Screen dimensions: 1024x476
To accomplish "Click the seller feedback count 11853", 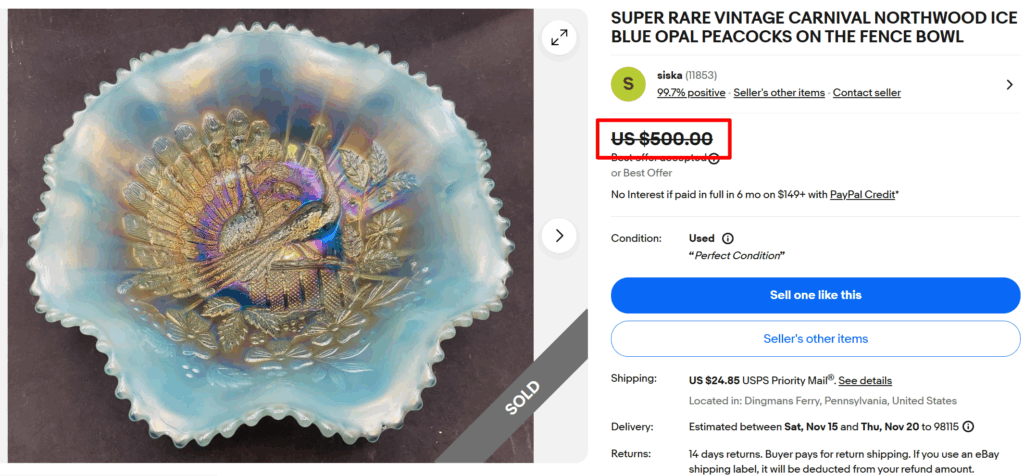I will pyautogui.click(x=701, y=75).
